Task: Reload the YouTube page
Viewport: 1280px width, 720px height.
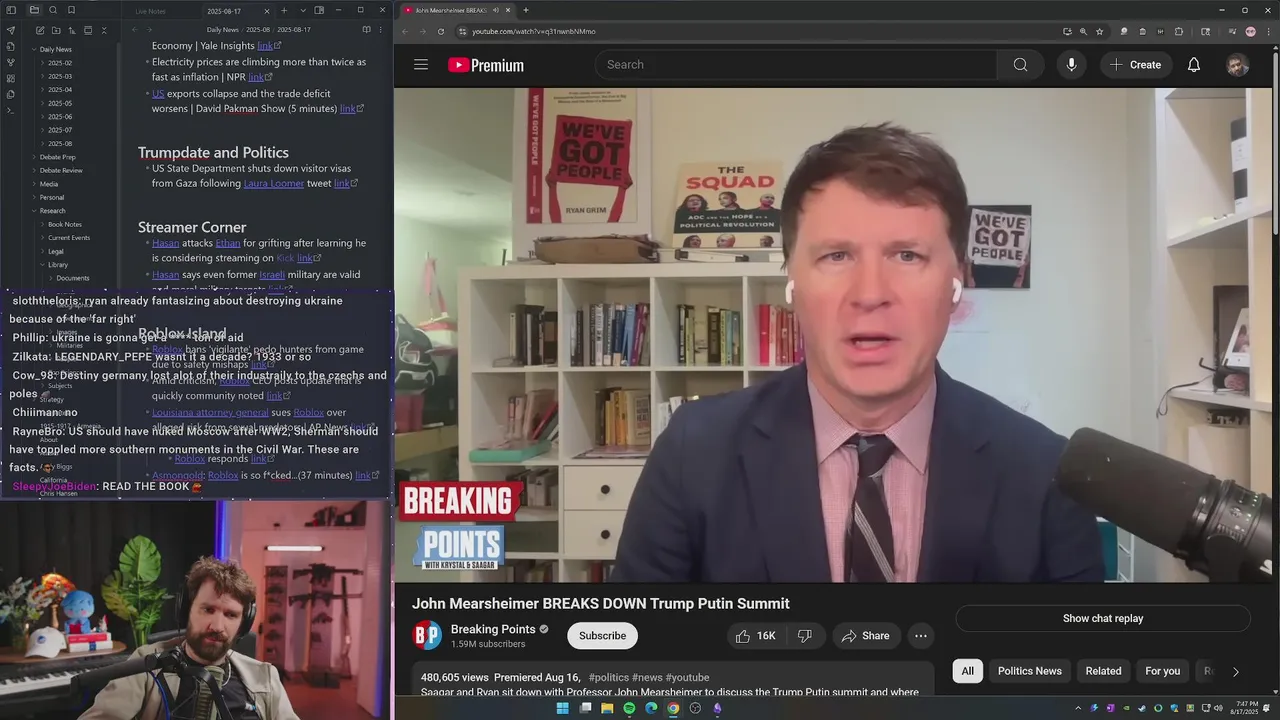Action: coord(441,31)
